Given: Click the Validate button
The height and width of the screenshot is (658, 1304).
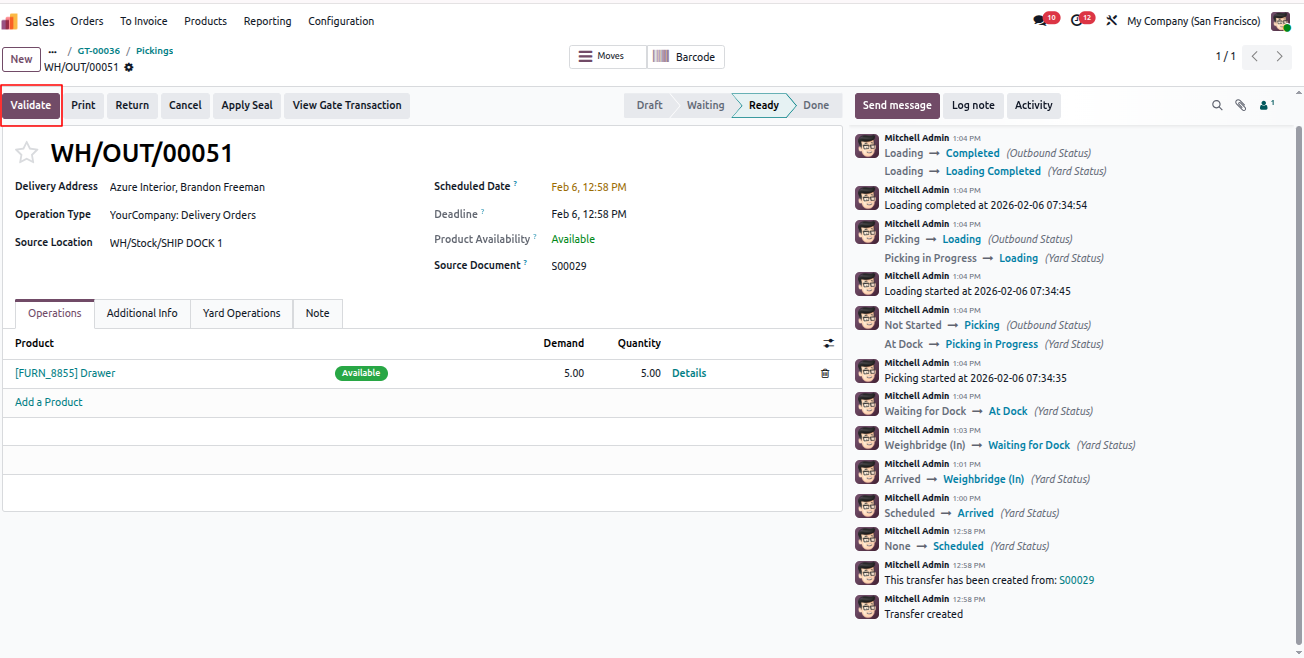Looking at the screenshot, I should [31, 105].
